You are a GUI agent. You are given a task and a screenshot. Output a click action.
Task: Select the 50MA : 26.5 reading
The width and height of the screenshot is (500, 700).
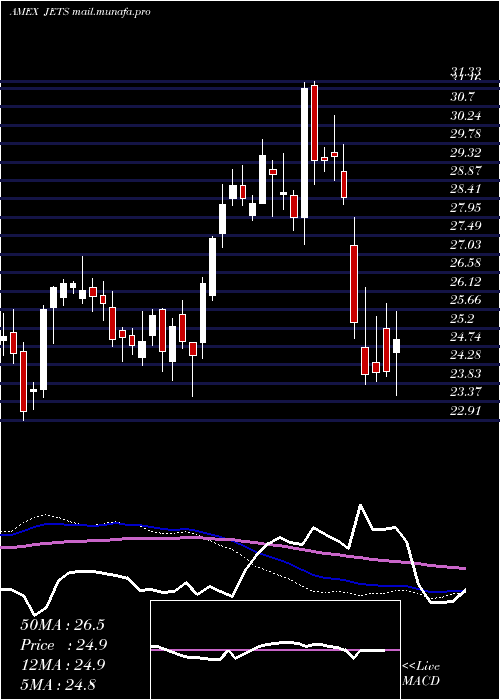pyautogui.click(x=62, y=625)
